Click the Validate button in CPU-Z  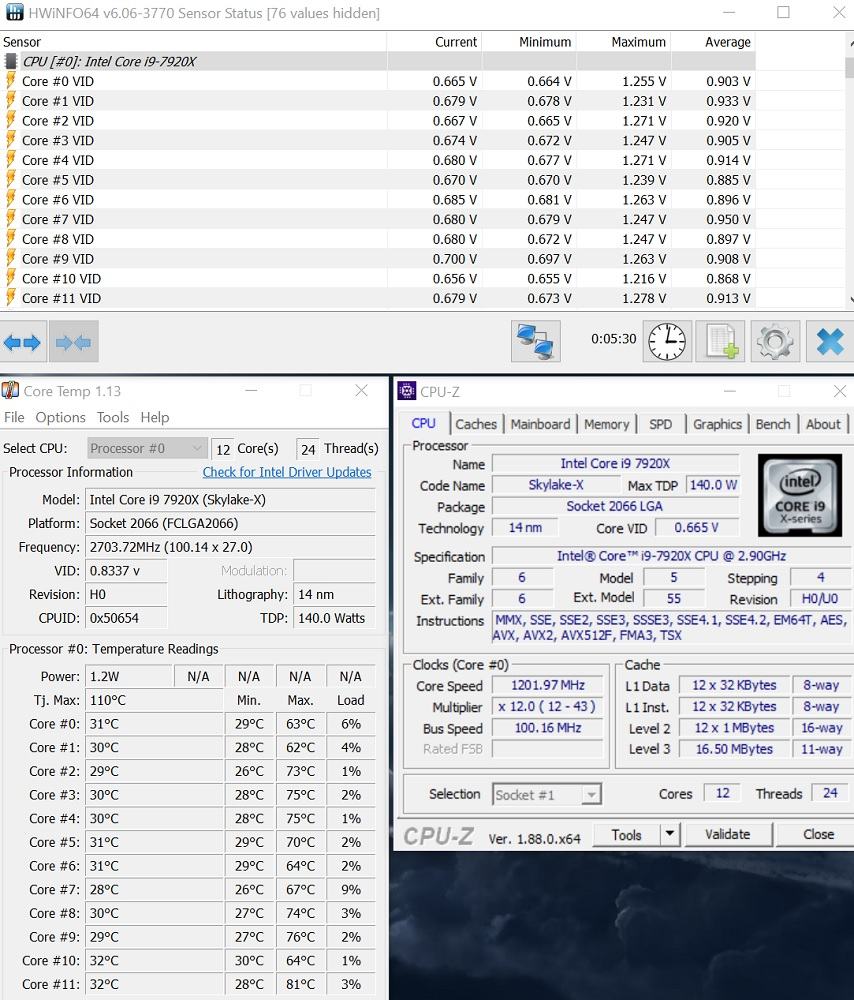click(x=728, y=834)
